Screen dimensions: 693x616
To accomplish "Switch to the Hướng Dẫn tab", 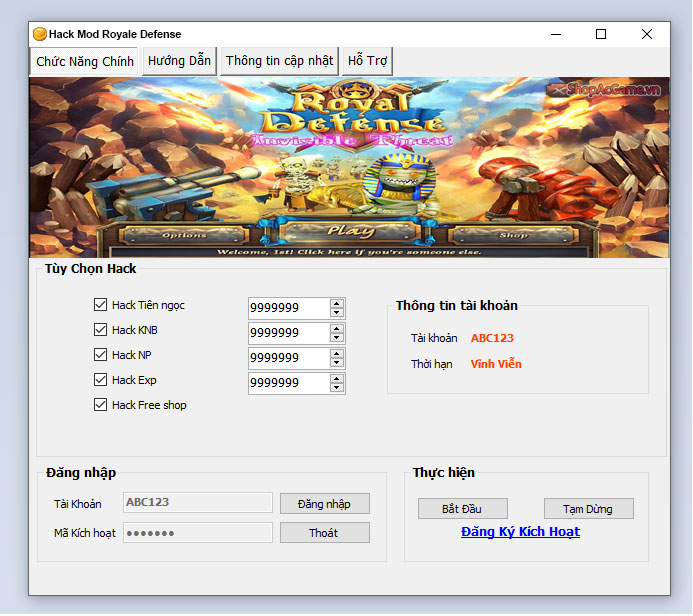I will (x=179, y=61).
